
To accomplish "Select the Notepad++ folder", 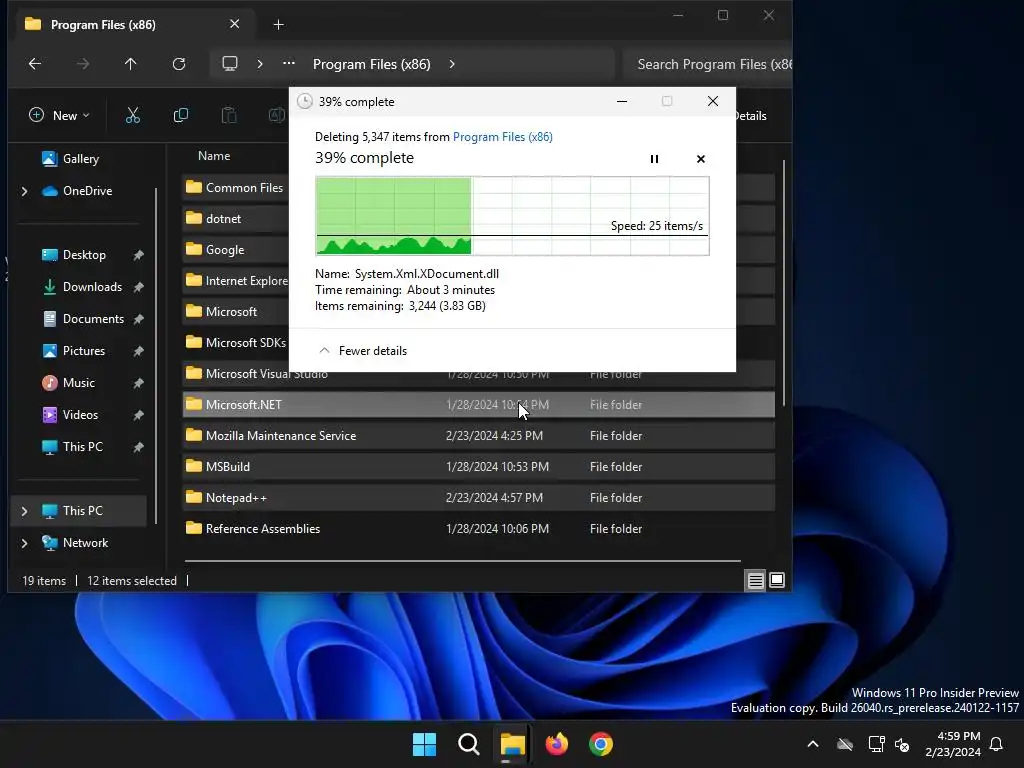I will 479,498.
